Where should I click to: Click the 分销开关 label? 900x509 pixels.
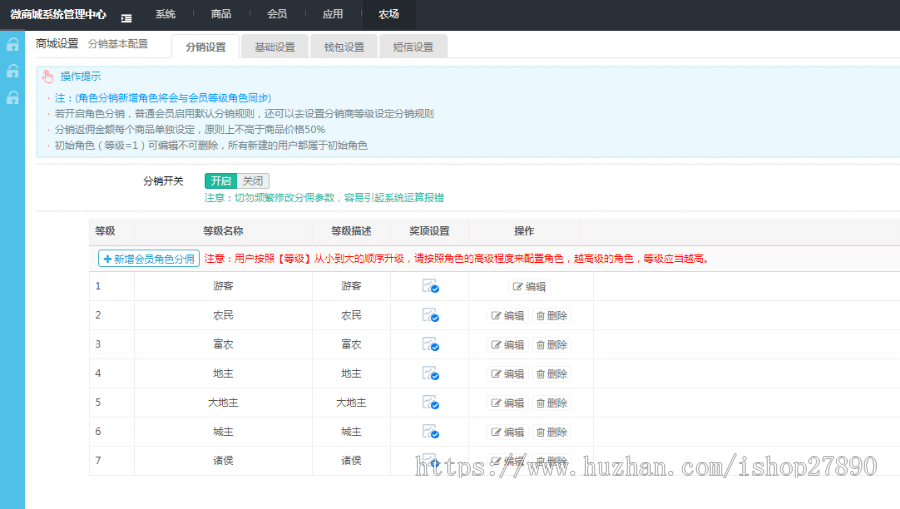tap(163, 181)
